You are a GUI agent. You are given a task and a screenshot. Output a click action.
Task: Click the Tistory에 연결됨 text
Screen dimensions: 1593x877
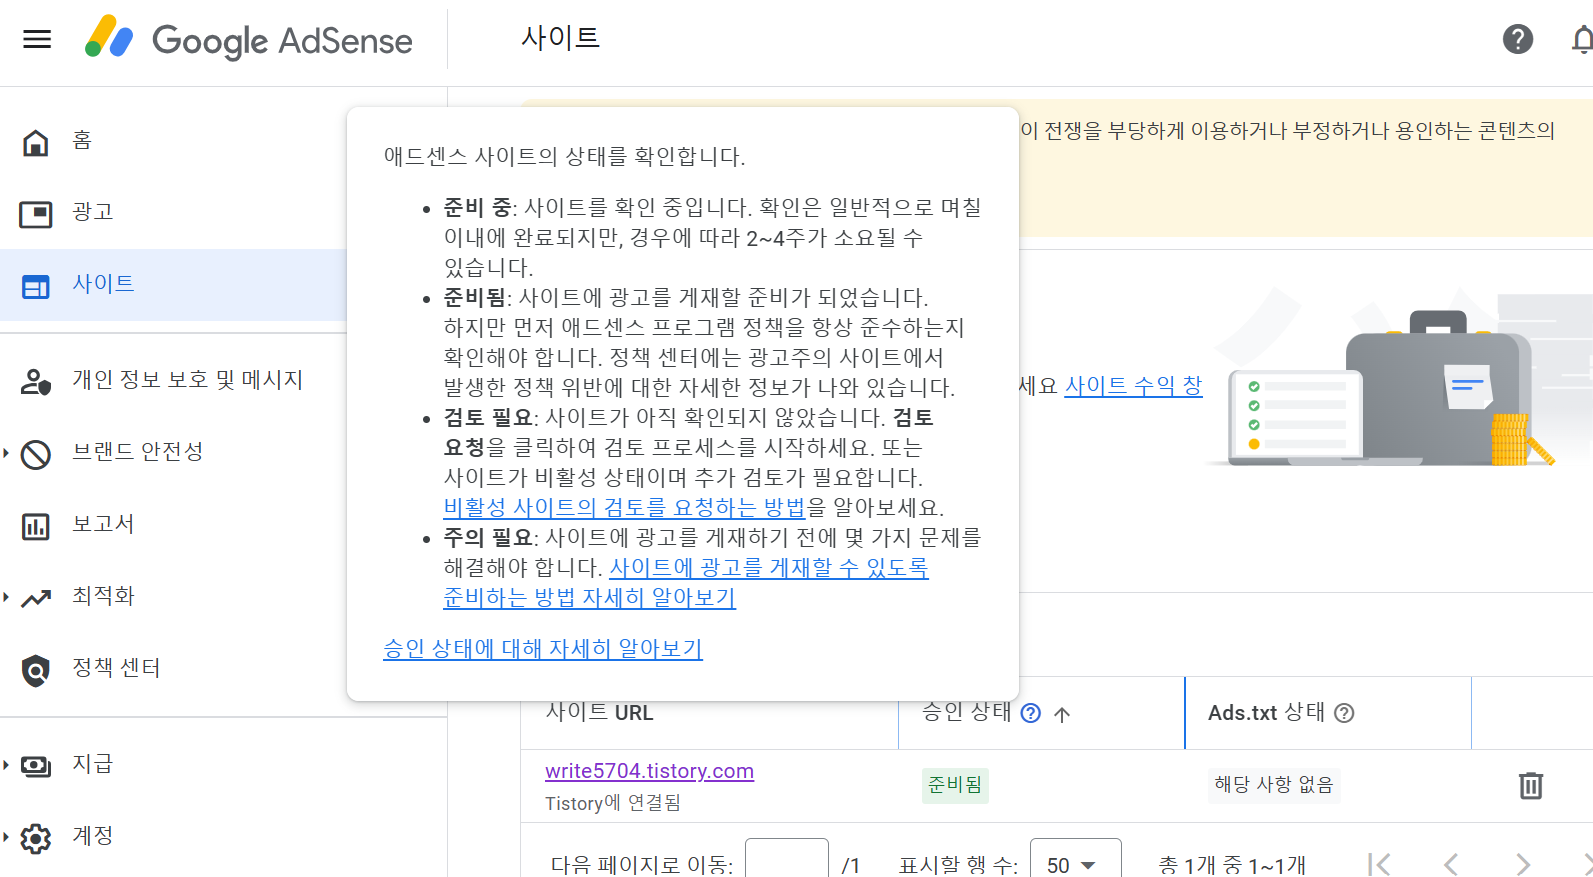613,803
